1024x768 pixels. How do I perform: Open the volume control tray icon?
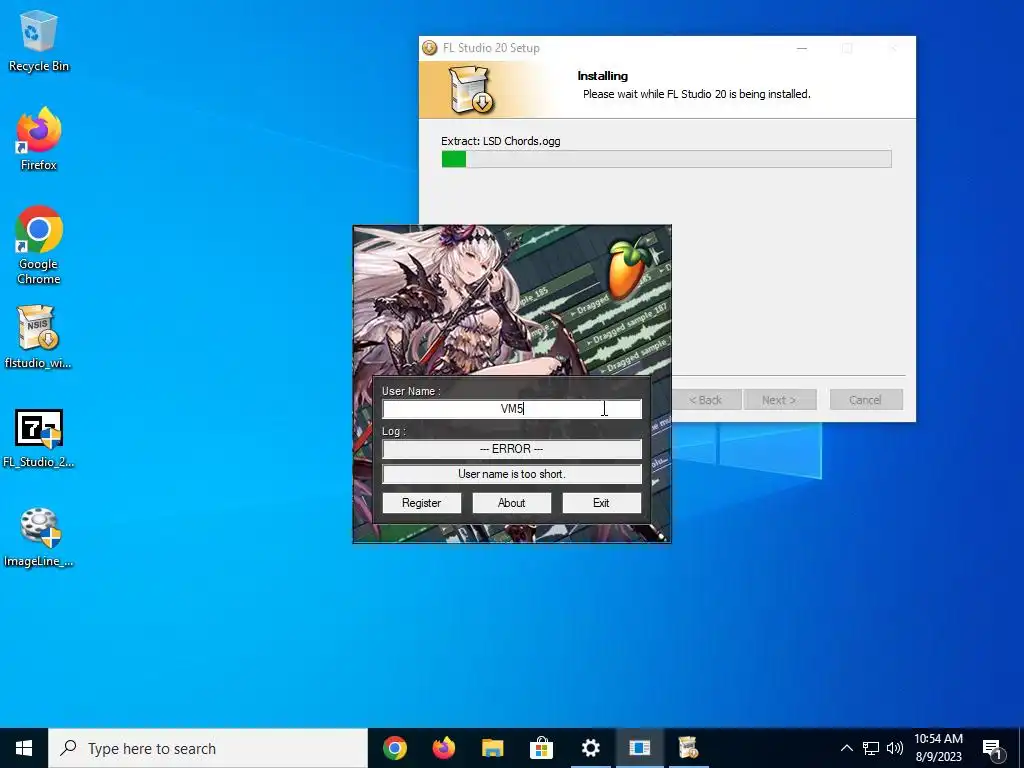[895, 748]
